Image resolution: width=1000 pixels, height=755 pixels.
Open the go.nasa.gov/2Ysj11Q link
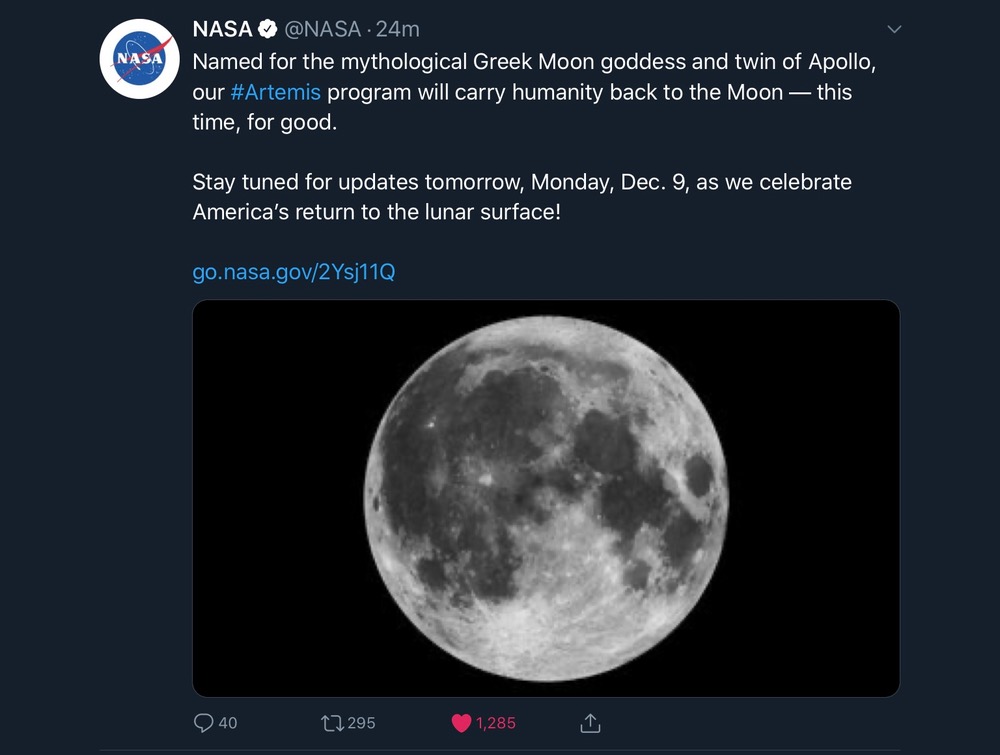tap(293, 271)
